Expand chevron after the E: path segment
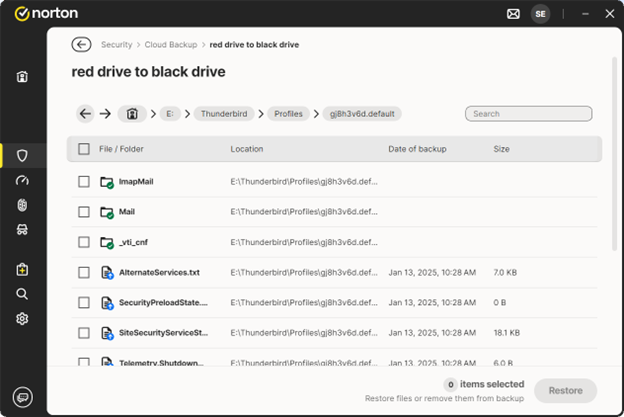This screenshot has height=417, width=624. 186,114
